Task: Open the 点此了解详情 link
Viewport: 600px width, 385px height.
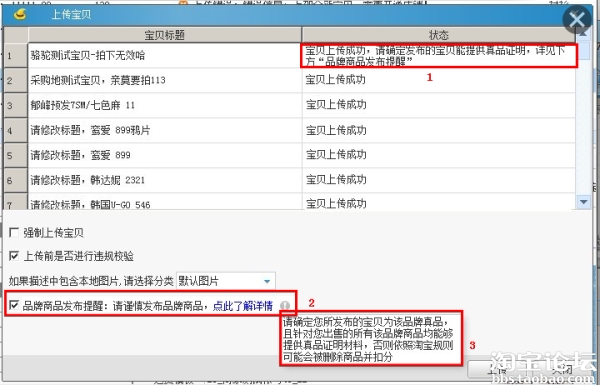Action: coord(243,306)
